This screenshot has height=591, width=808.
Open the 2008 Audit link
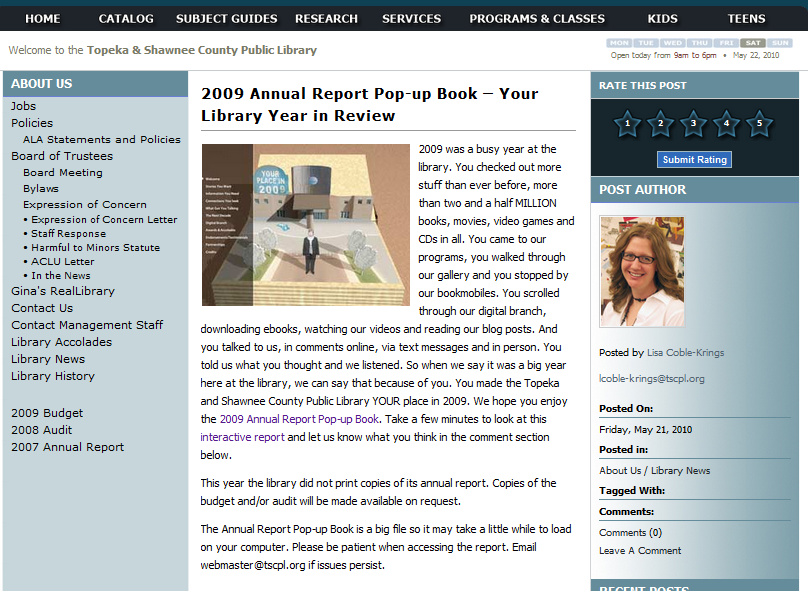click(x=42, y=430)
